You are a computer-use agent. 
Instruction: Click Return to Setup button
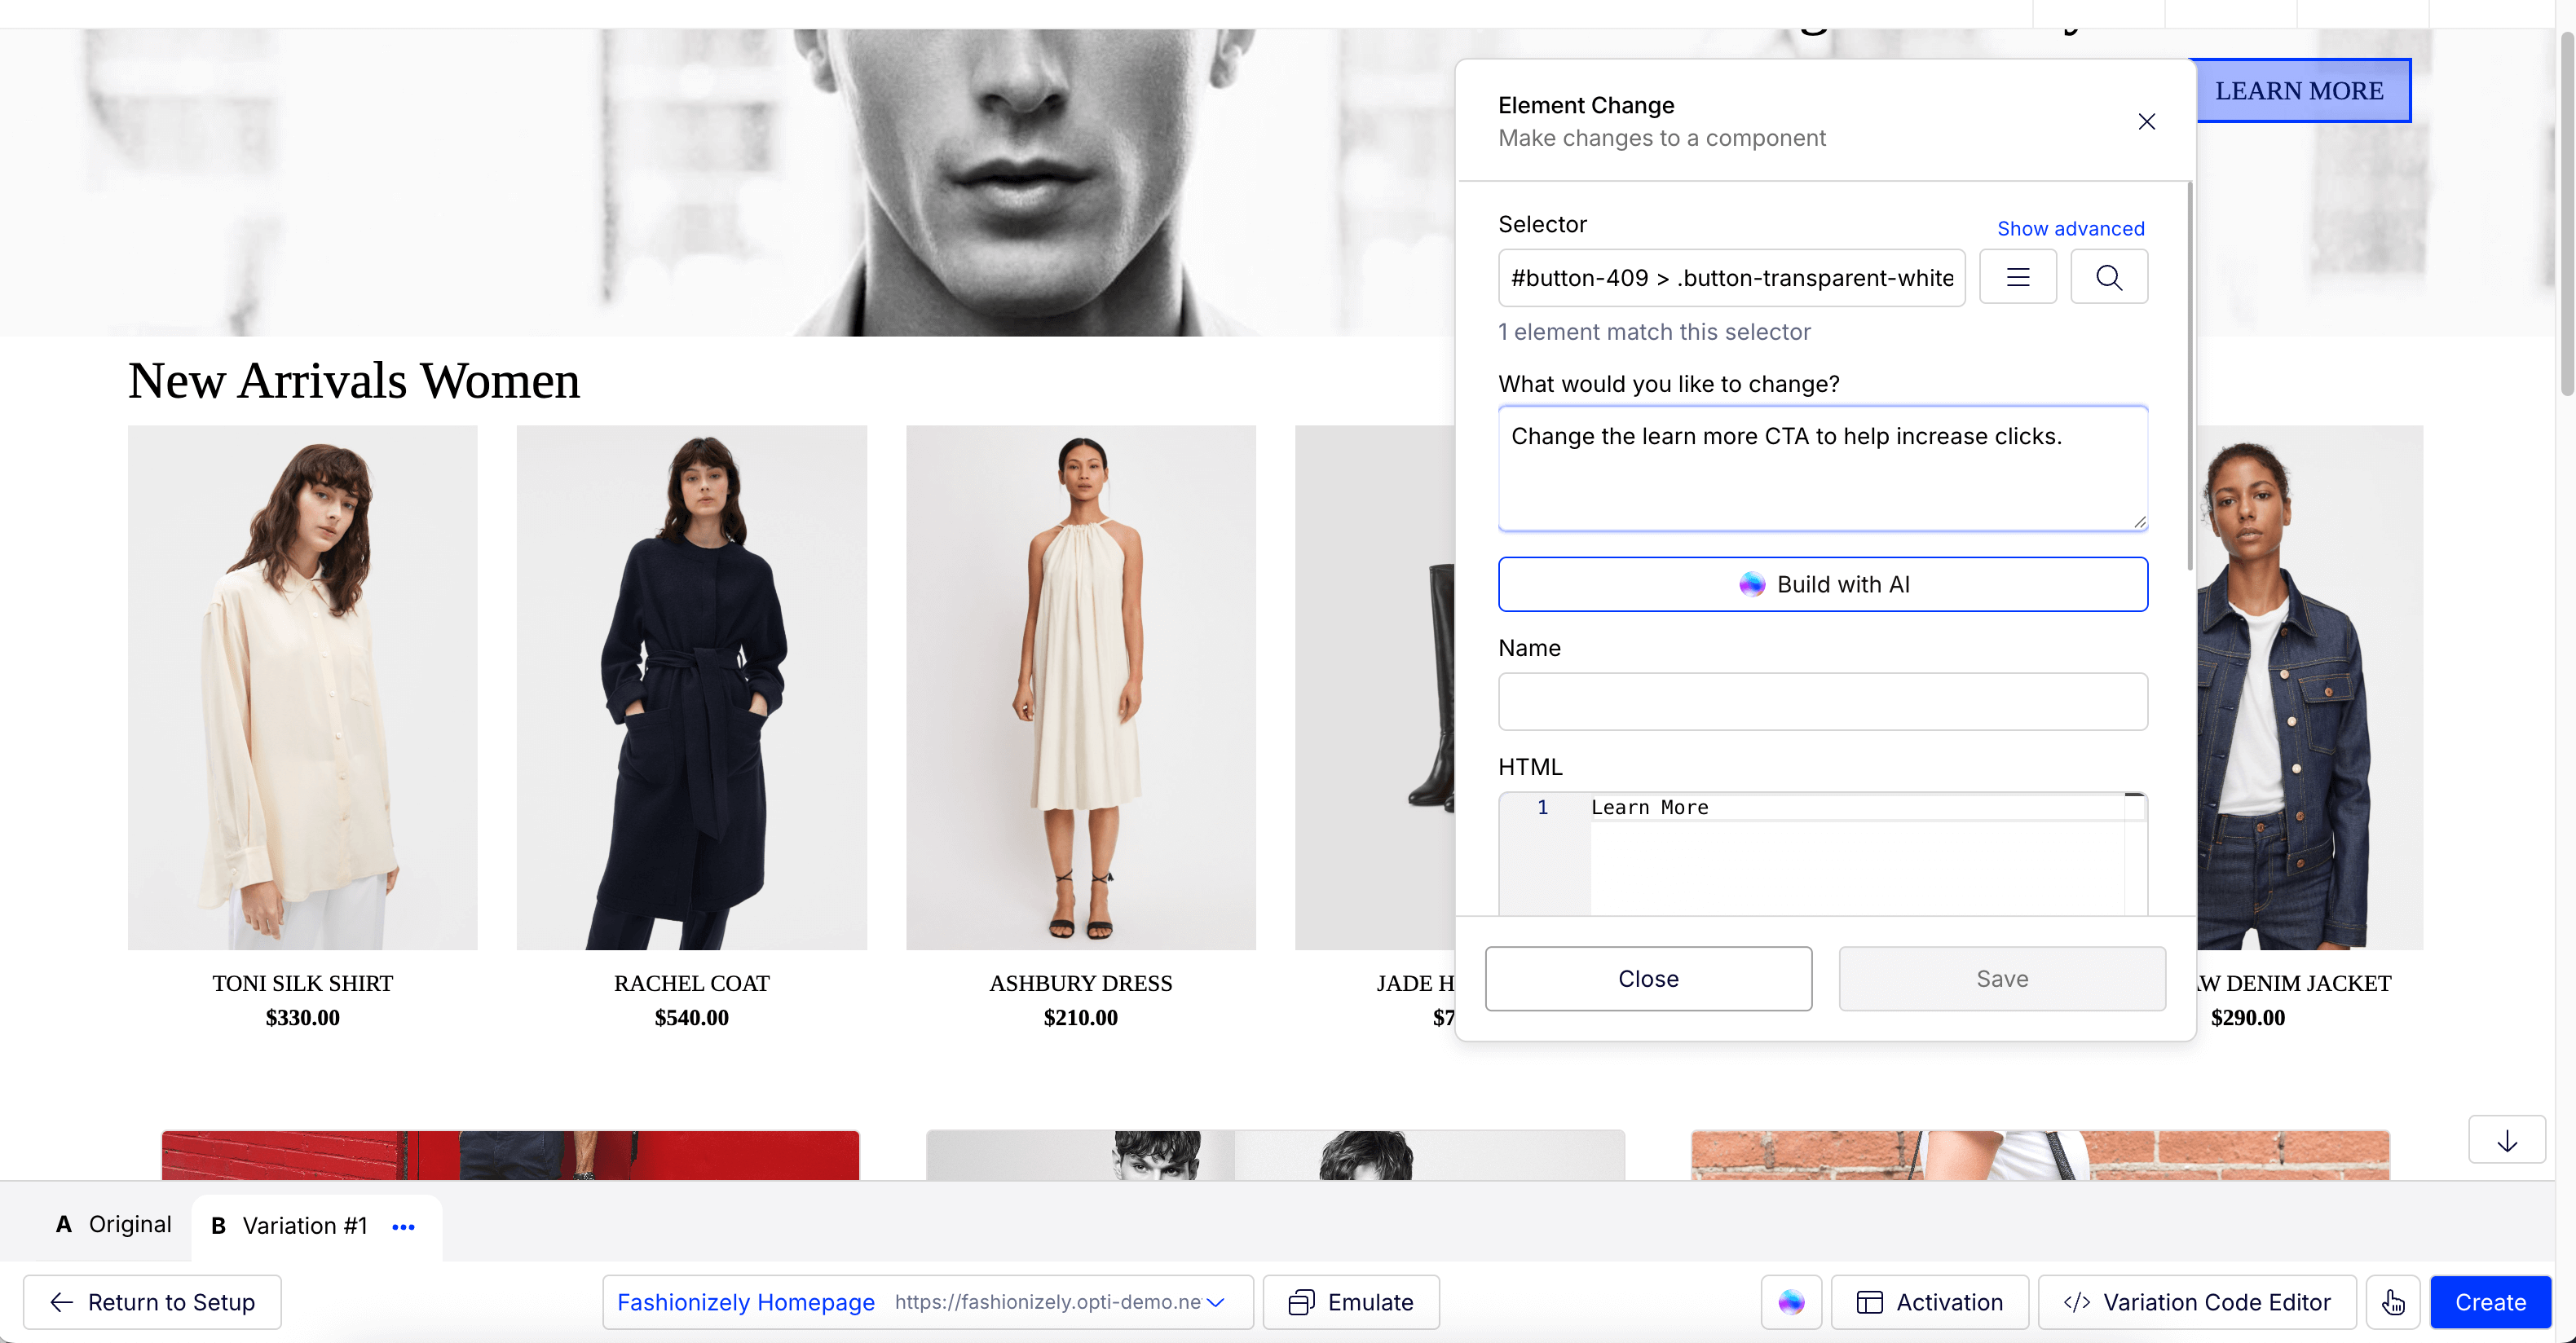pyautogui.click(x=152, y=1301)
